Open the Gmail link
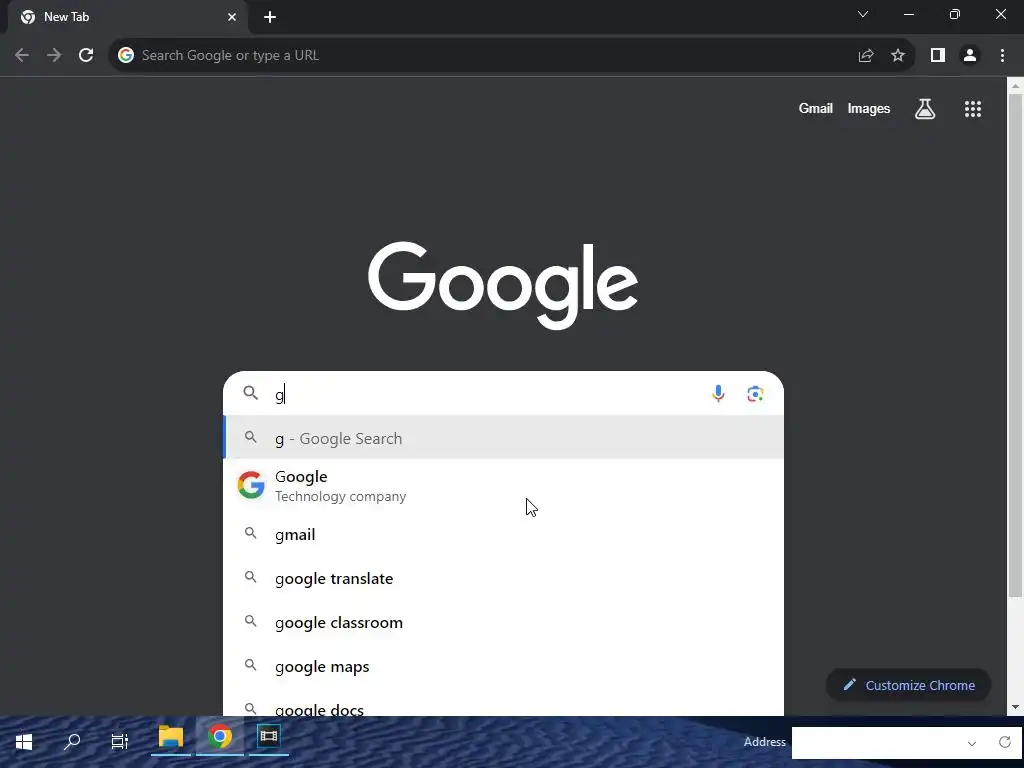The width and height of the screenshot is (1024, 768). tap(815, 108)
